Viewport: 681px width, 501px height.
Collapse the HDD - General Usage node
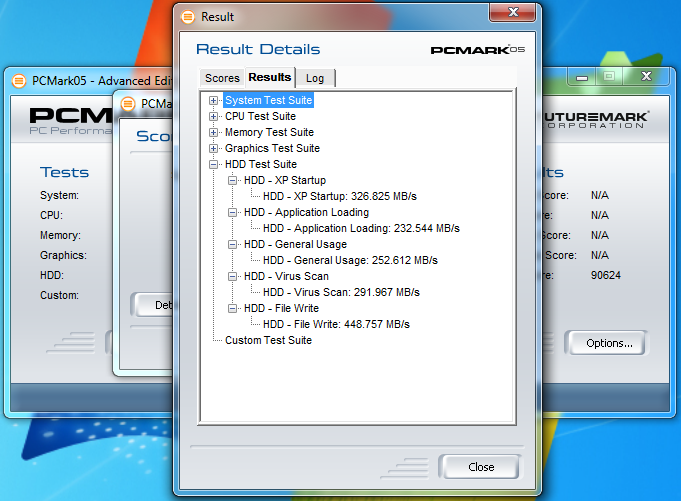pos(232,244)
